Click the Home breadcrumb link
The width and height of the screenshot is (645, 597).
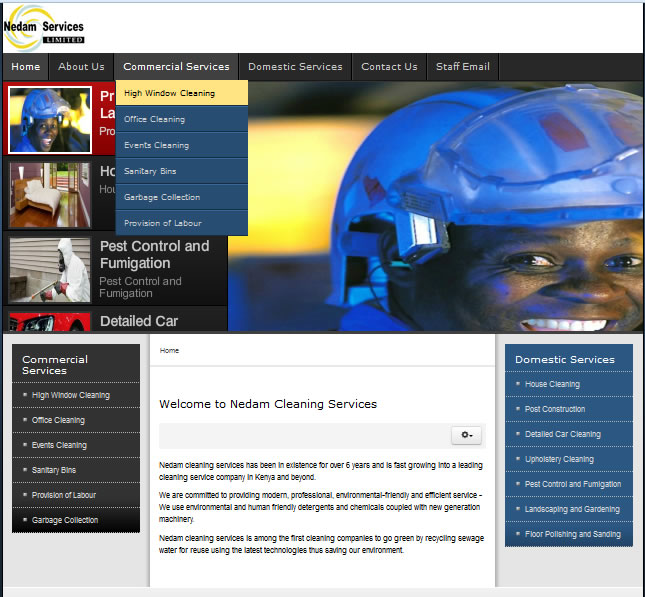point(169,351)
